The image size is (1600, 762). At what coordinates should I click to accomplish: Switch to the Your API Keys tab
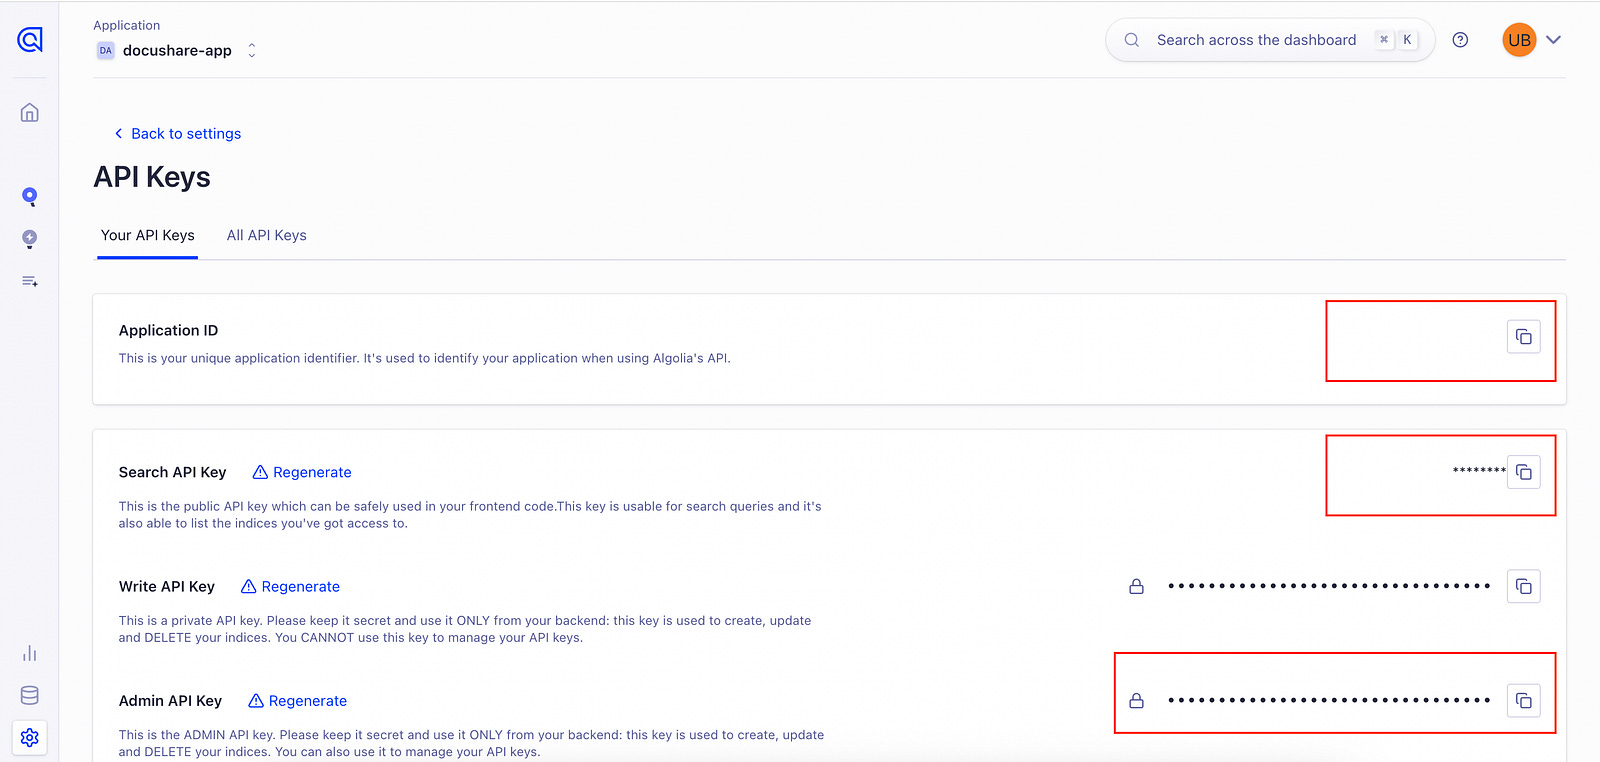click(x=147, y=235)
